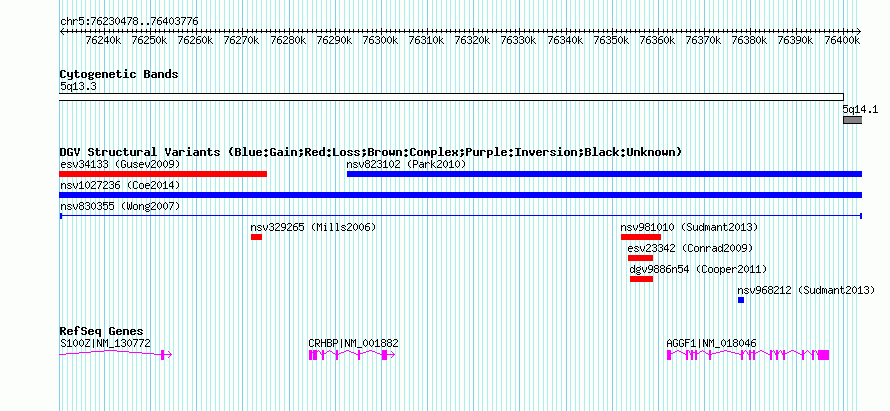Viewport: 890px width, 411px height.
Task: Click the 76250k ruler position
Action: 150,41
